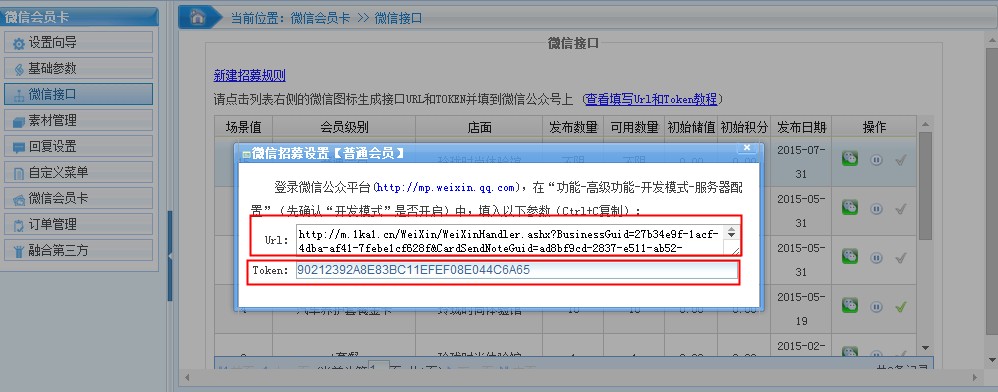The image size is (998, 392).
Task: Pause the 2015-05-19 recruitment rule
Action: (x=876, y=307)
